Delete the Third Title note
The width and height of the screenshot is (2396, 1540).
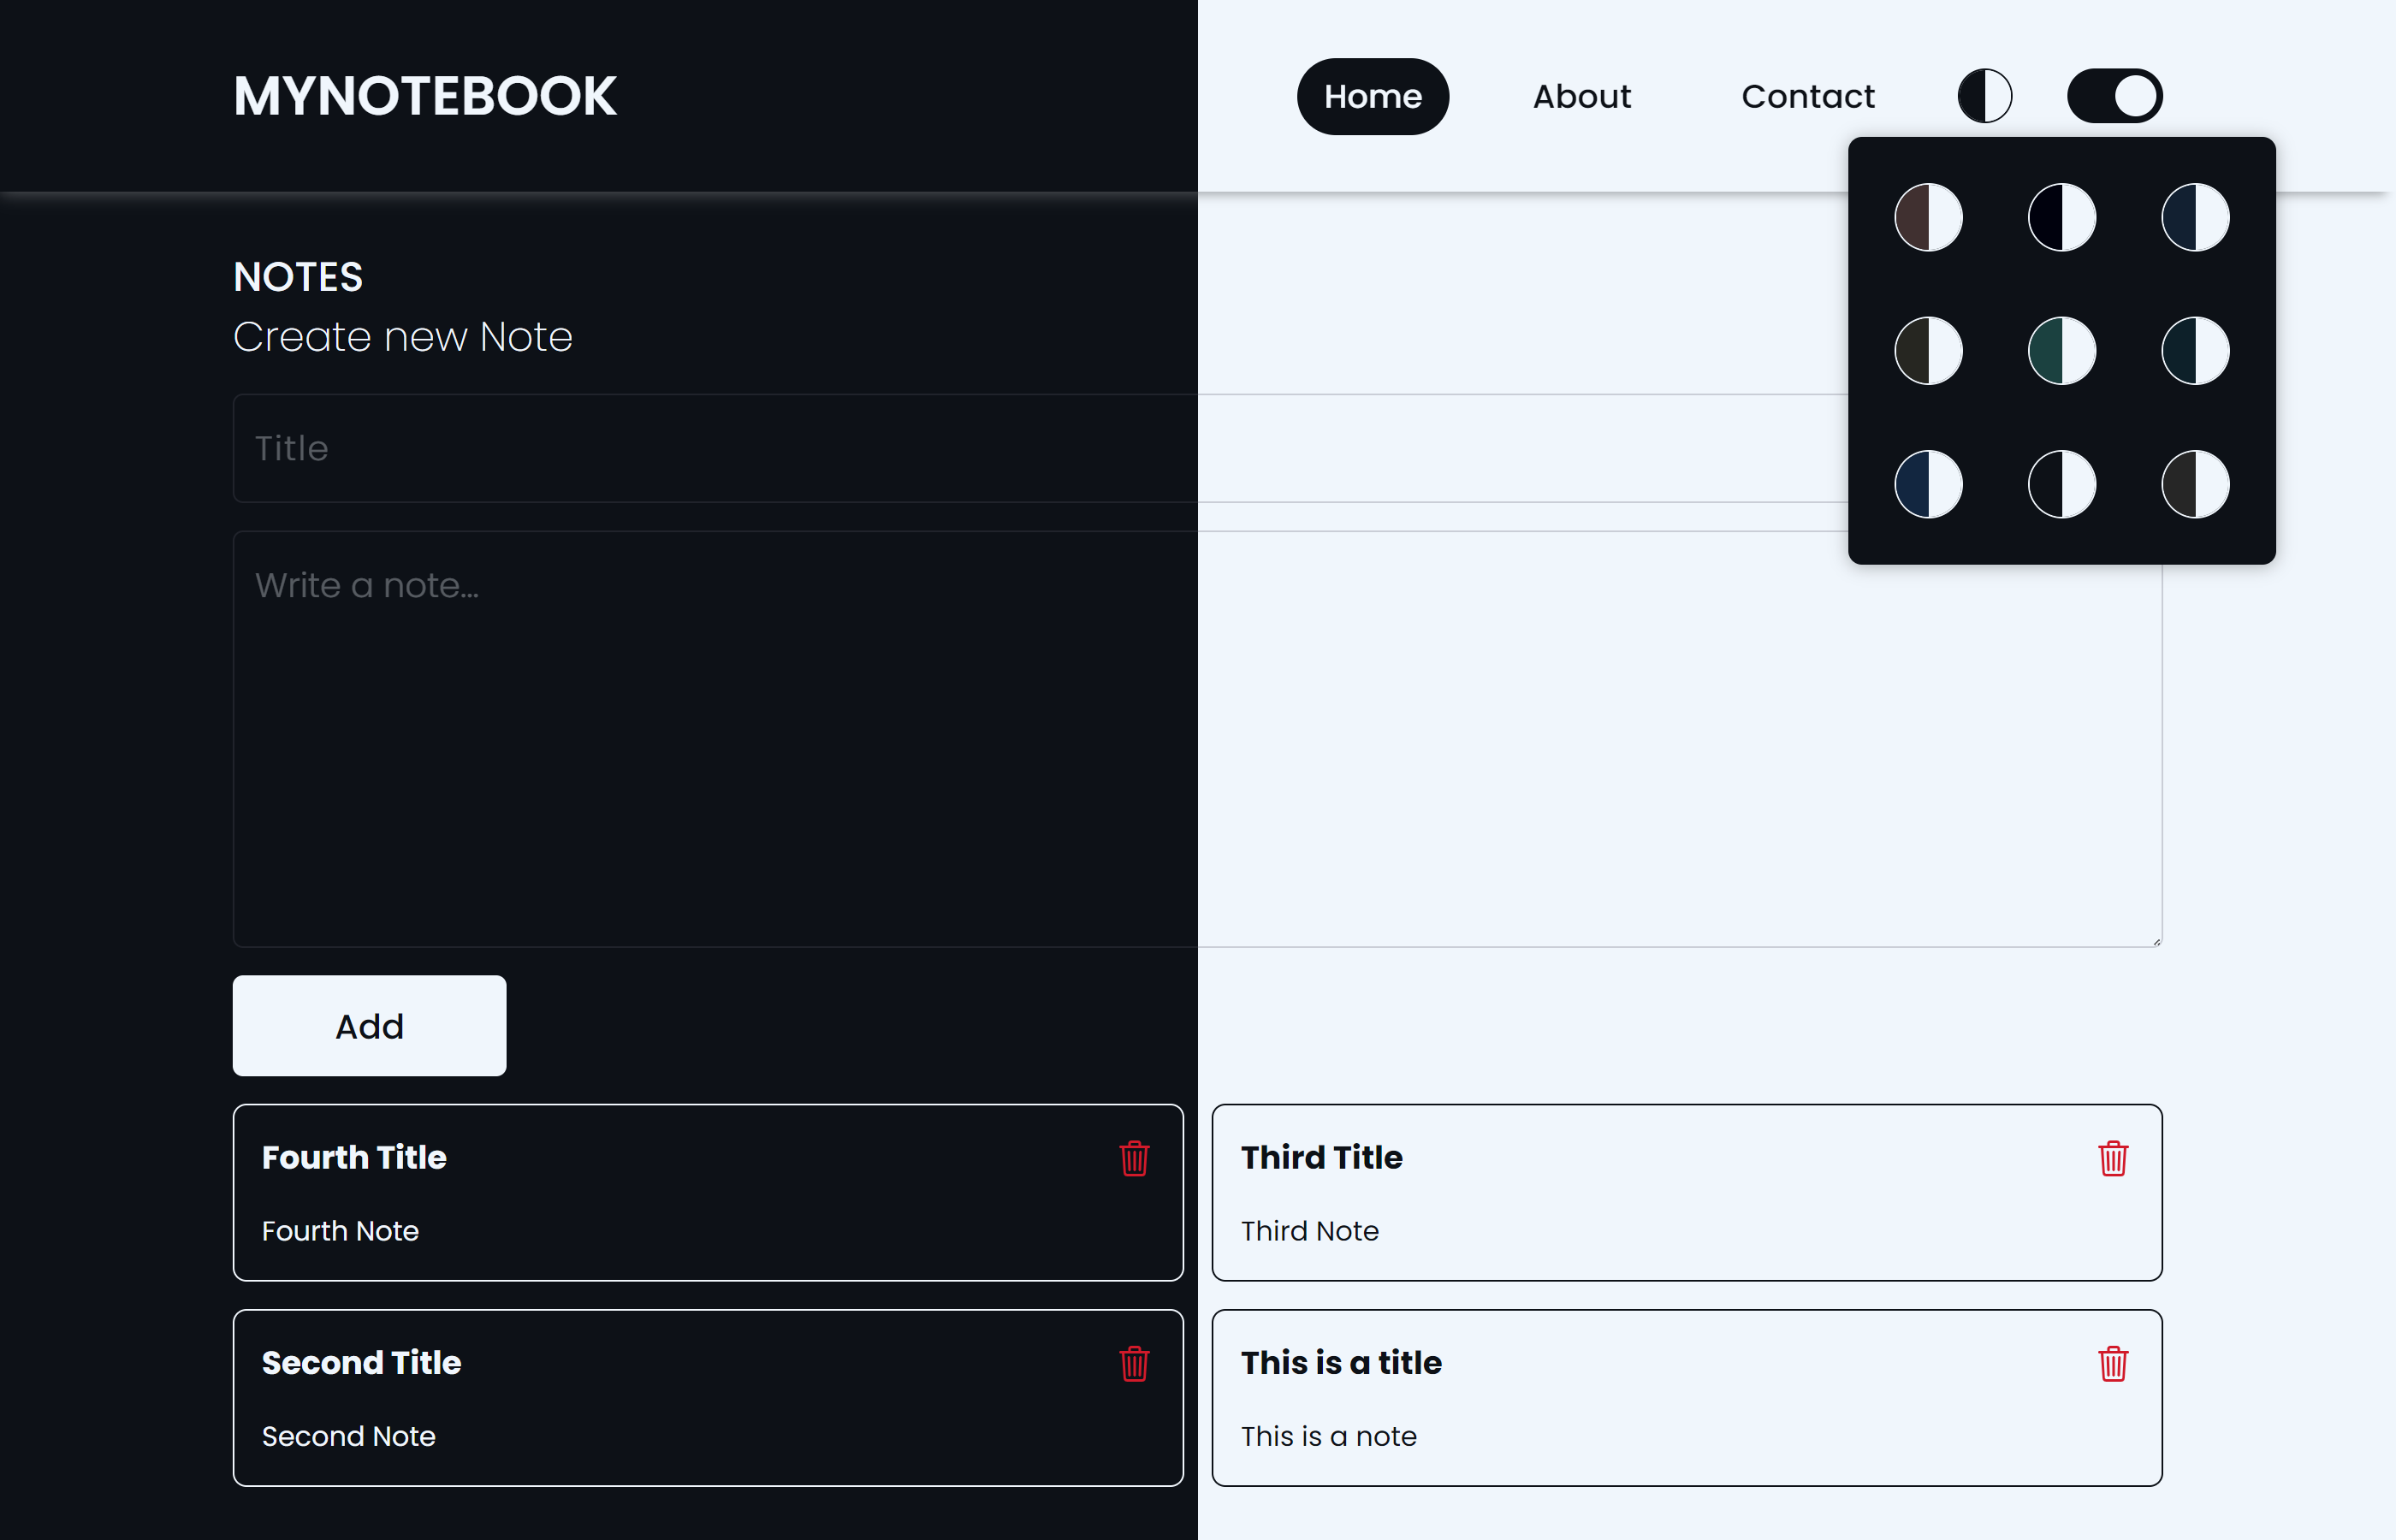tap(2112, 1158)
